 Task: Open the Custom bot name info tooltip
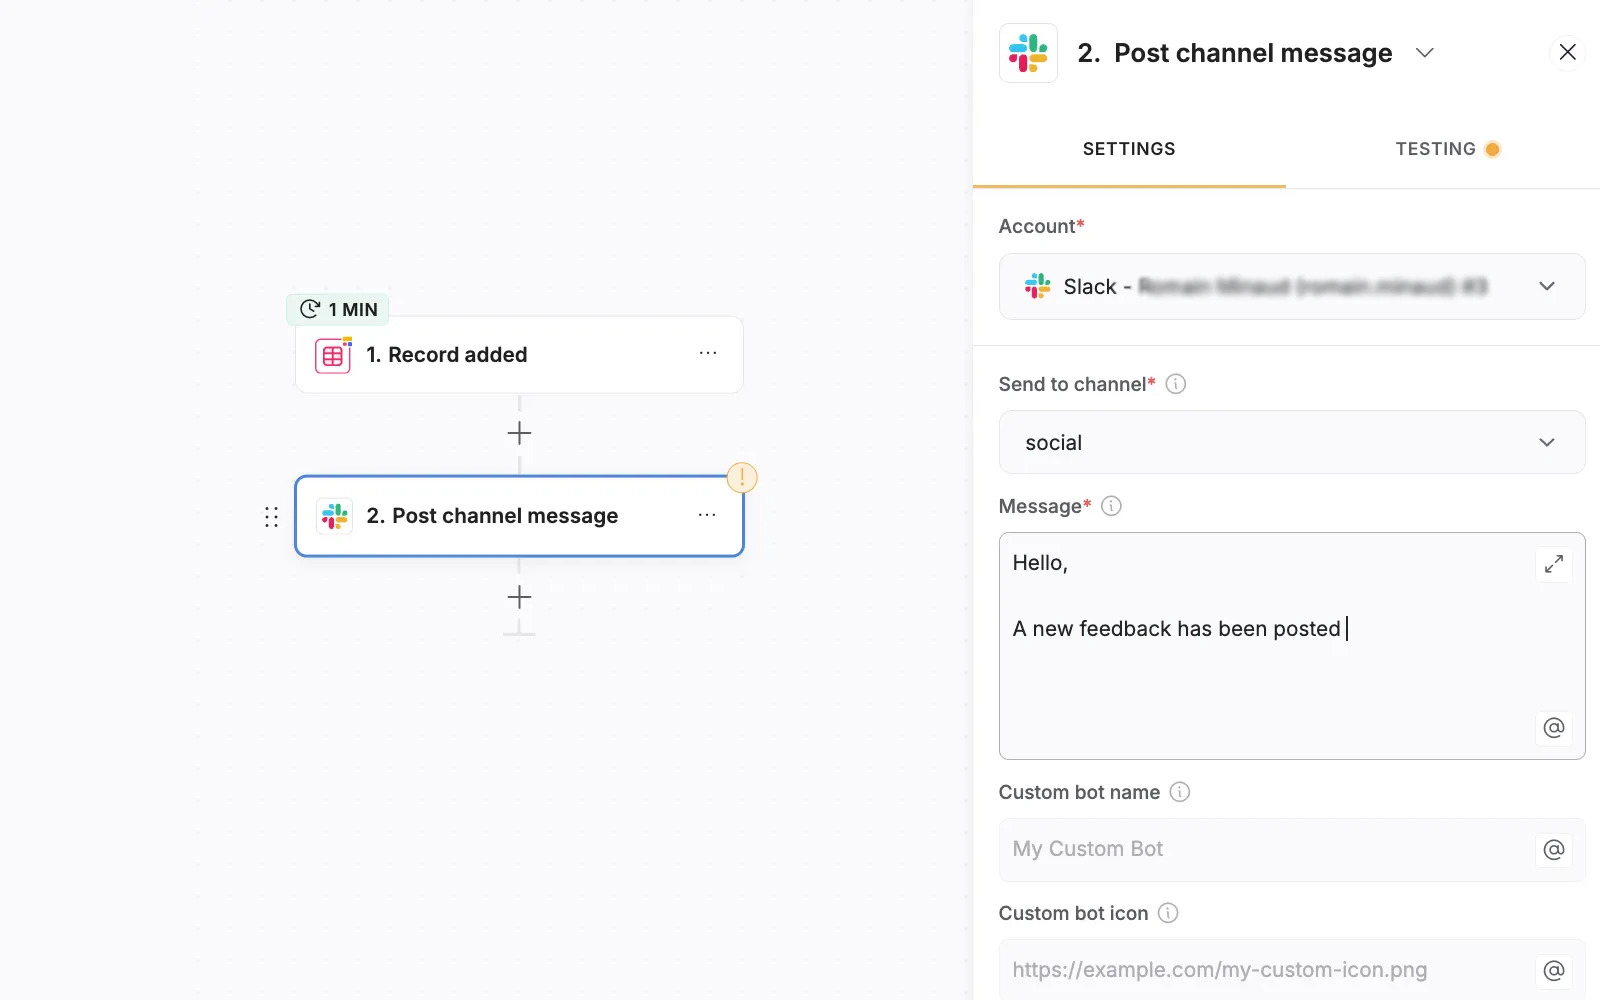tap(1180, 792)
